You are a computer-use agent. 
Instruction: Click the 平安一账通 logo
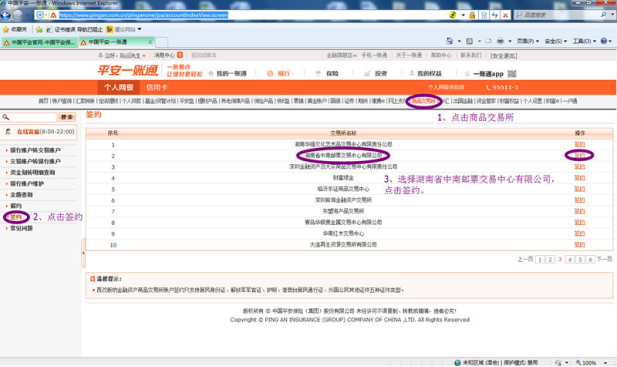point(128,70)
